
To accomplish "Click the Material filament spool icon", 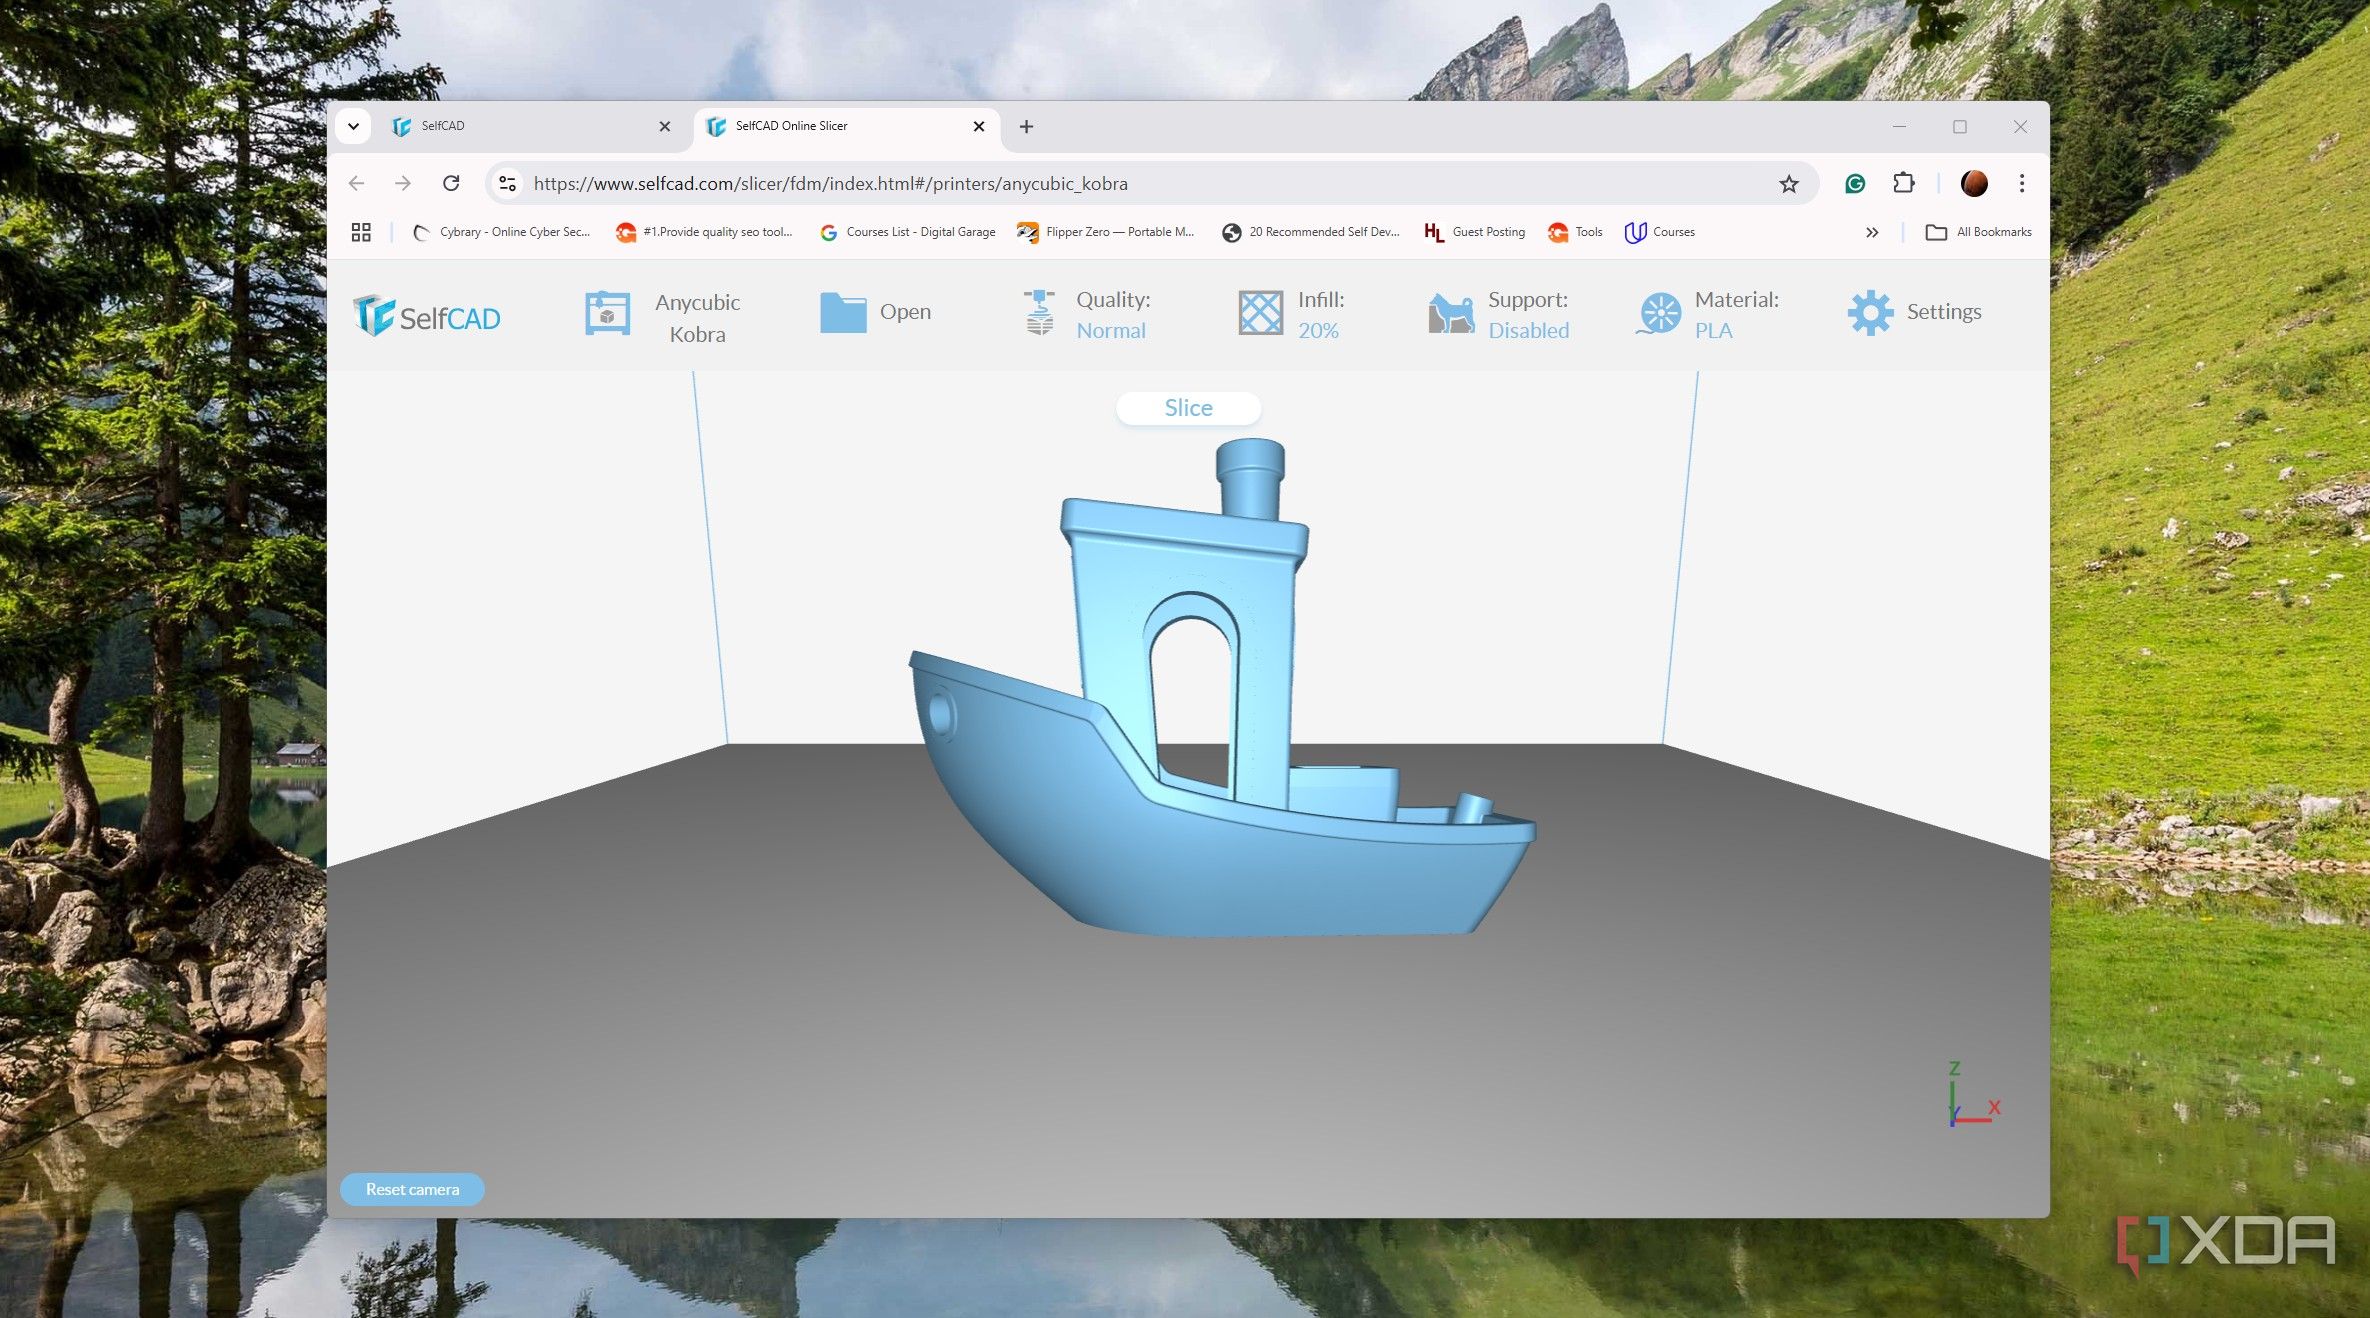I will point(1659,313).
